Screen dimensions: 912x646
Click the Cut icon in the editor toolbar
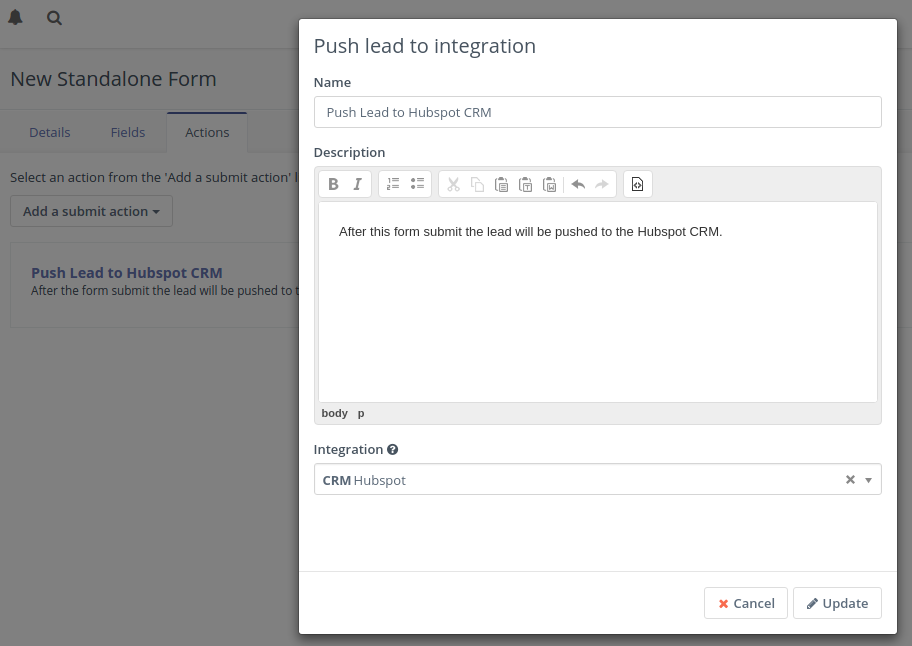coord(453,184)
